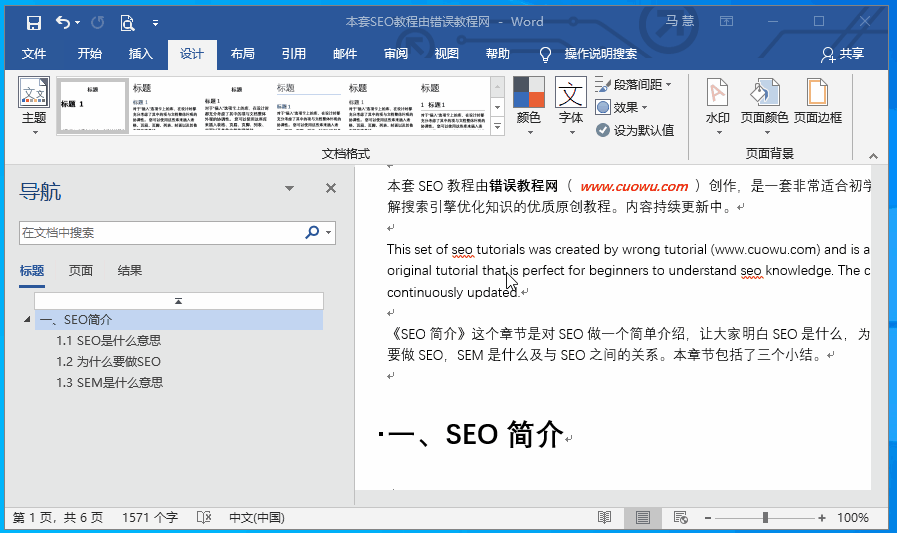Open Print Preview from quick access toolbar
Screen dimensions: 897x533
coord(127,22)
